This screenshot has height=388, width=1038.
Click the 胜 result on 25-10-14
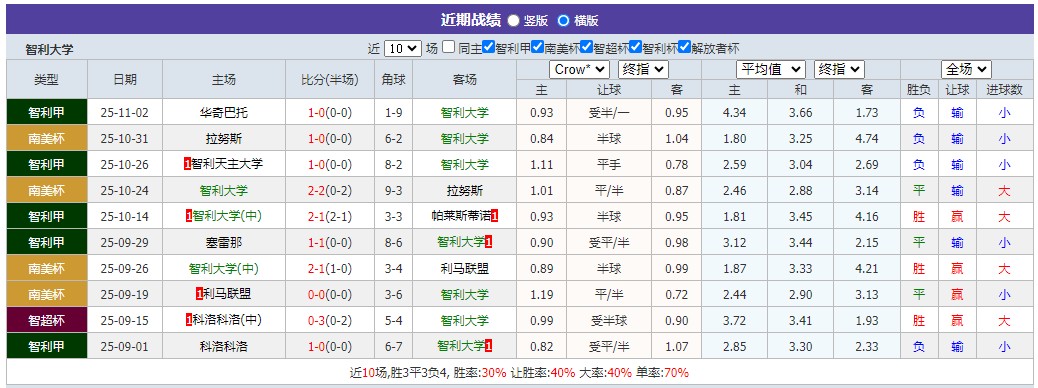pos(918,217)
